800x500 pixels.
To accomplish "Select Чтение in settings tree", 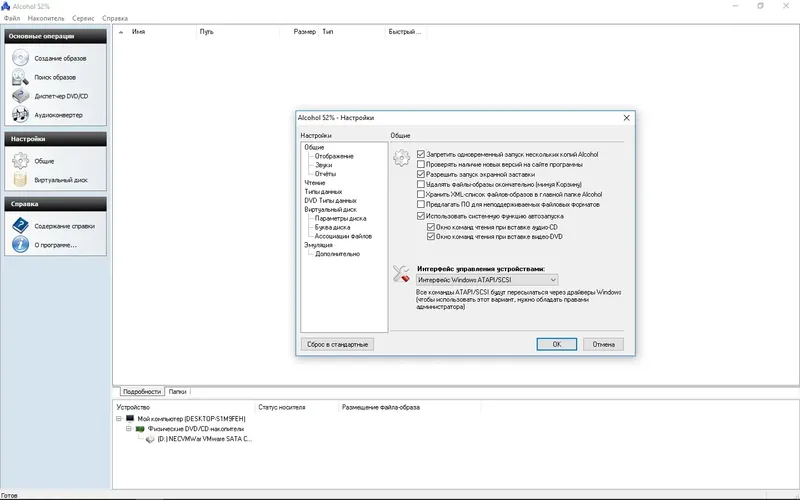I will click(315, 183).
